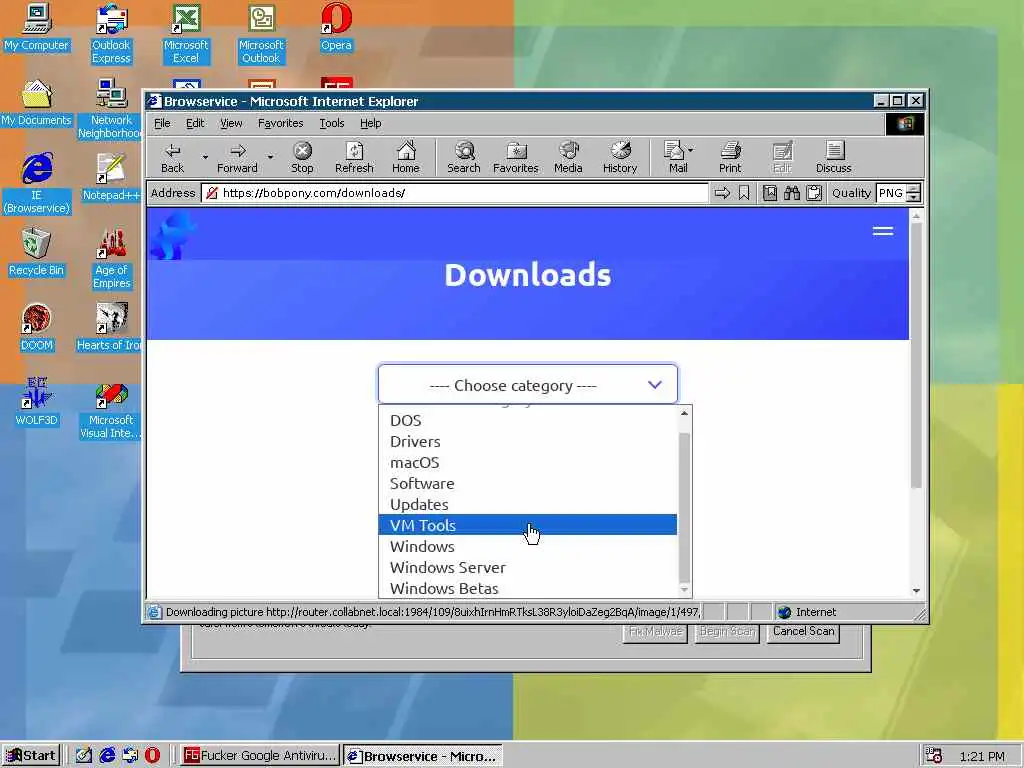Click the clock in the system tray
The width and height of the screenshot is (1024, 768).
click(982, 756)
